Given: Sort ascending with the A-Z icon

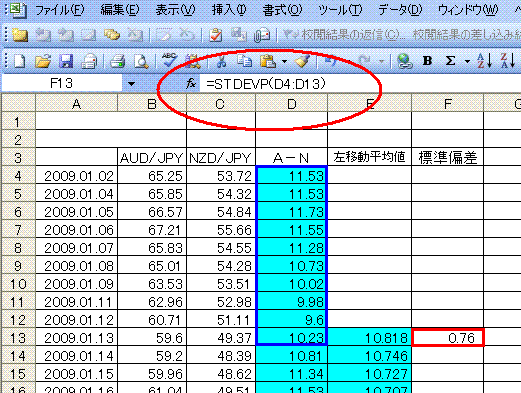Looking at the screenshot, I should [484, 61].
